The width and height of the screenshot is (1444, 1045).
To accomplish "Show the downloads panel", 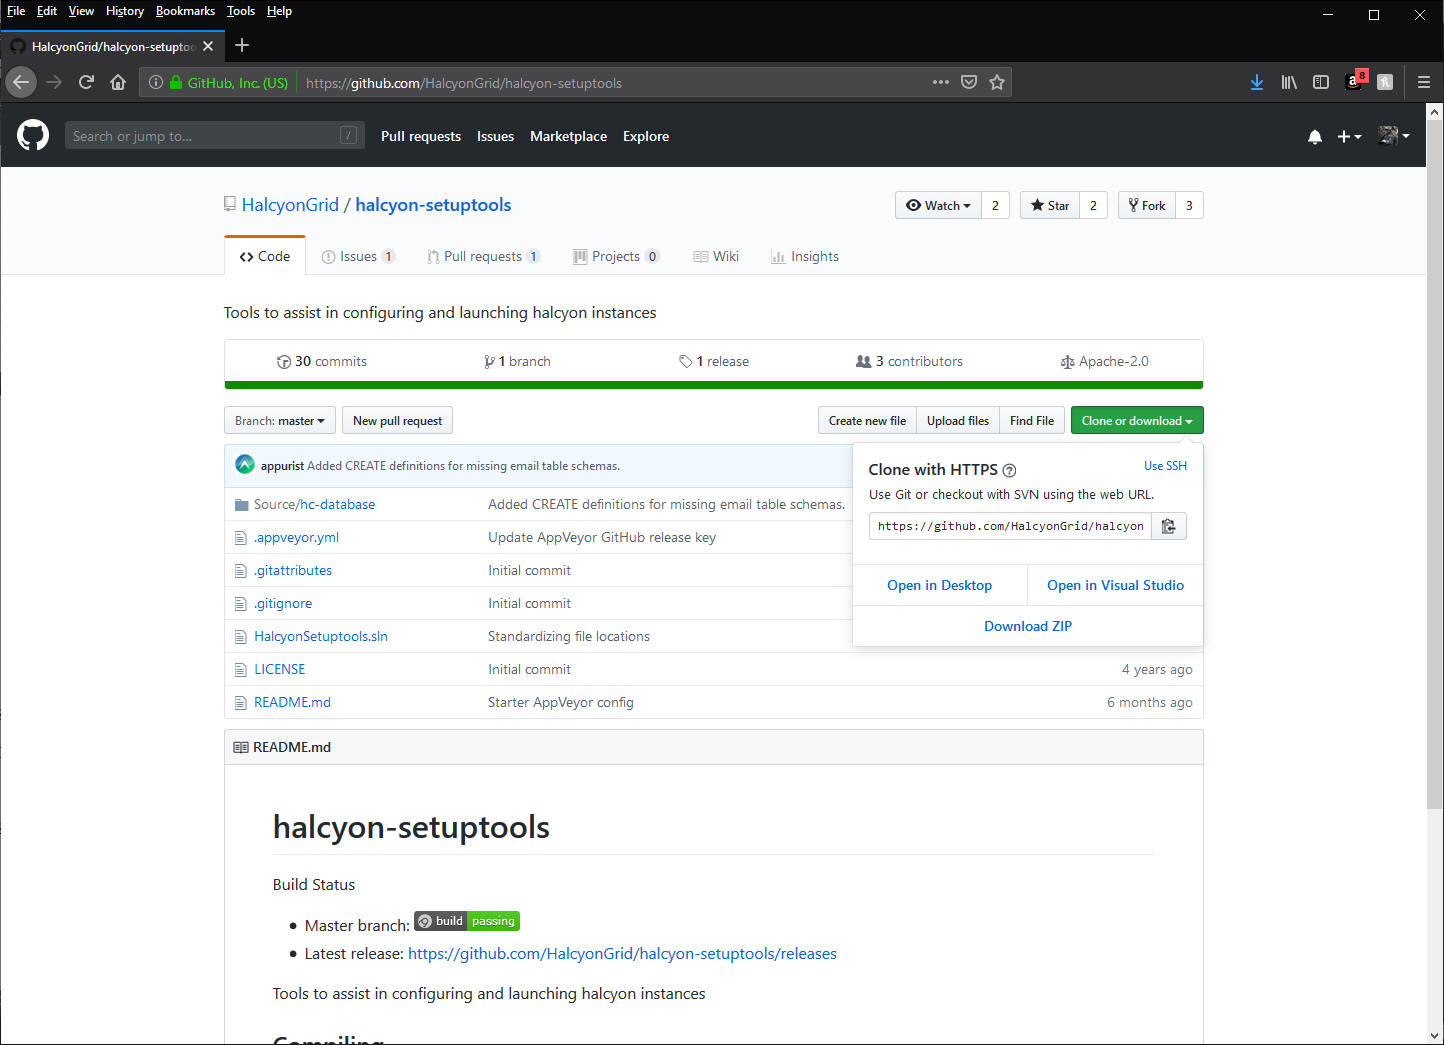I will (x=1257, y=83).
